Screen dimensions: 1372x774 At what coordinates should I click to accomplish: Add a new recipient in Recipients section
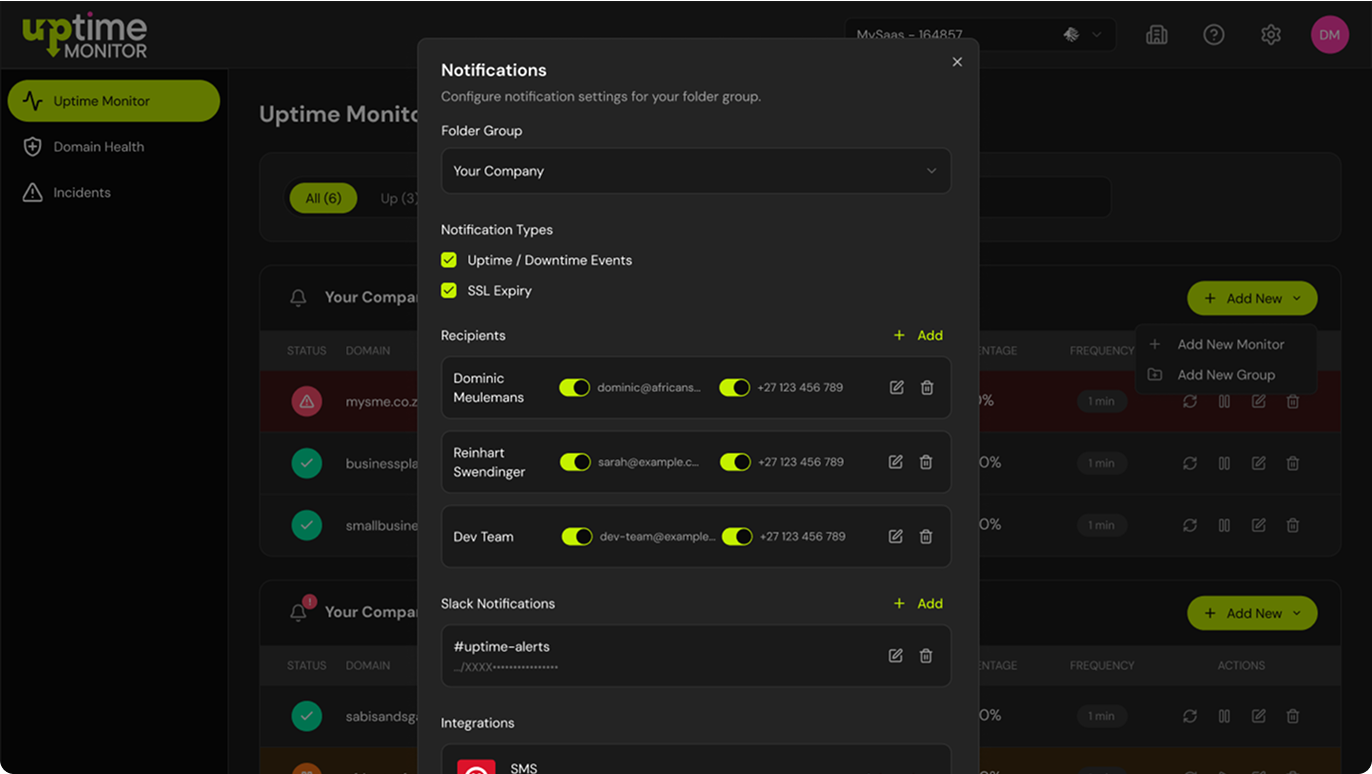pos(918,335)
